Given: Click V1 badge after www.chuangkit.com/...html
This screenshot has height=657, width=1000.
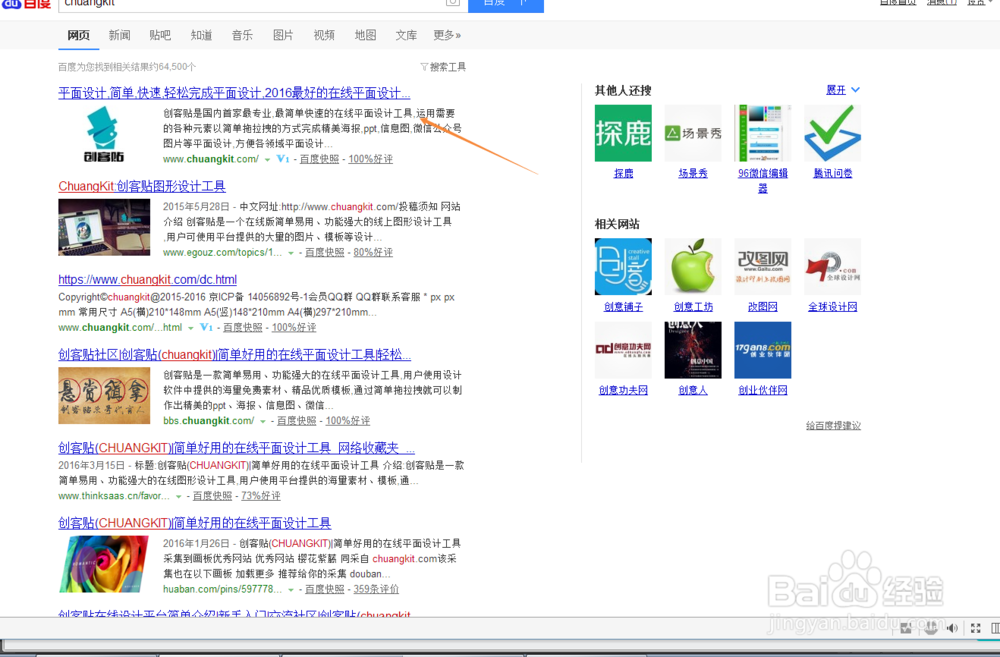Looking at the screenshot, I should [206, 327].
